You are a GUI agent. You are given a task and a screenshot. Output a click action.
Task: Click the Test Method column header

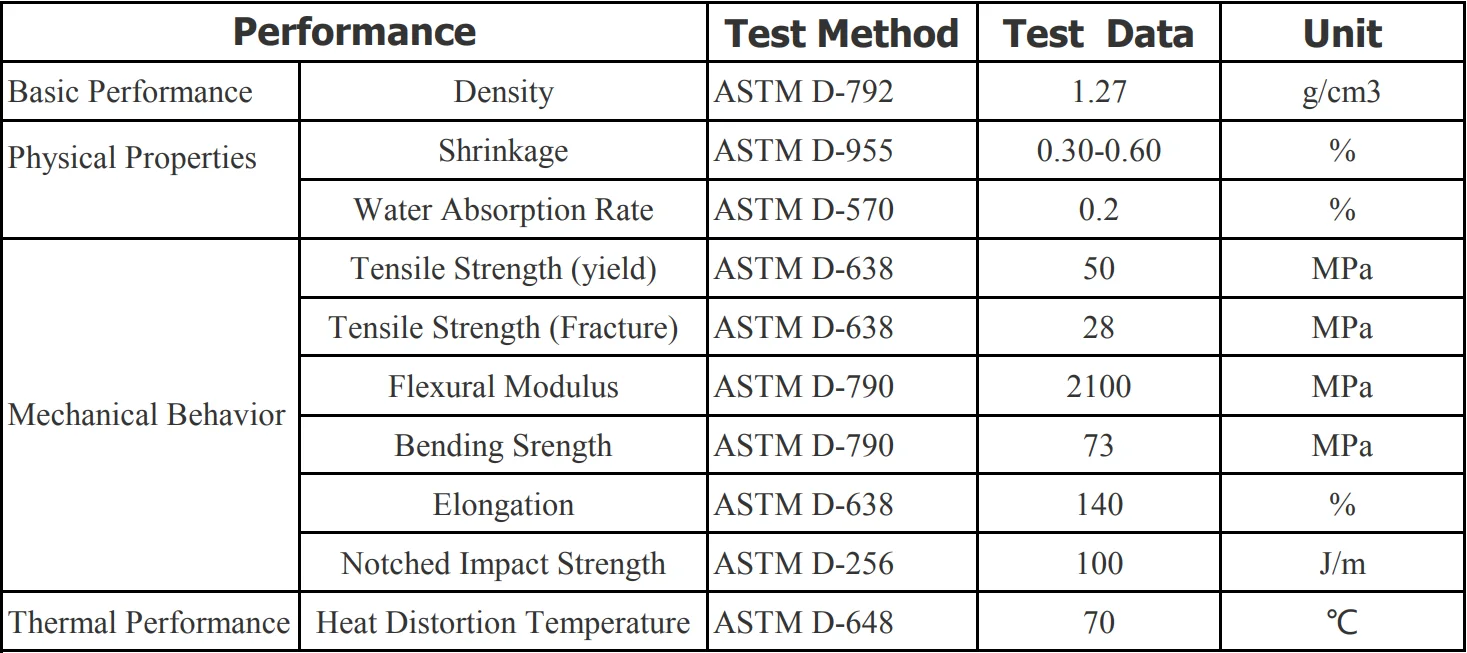[841, 34]
